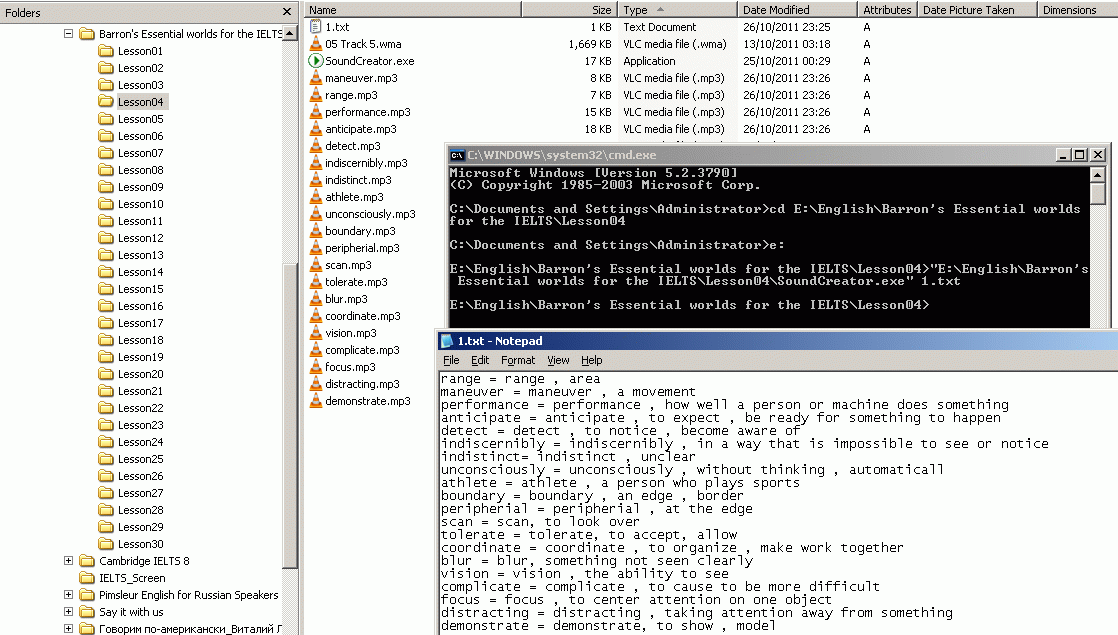Click the VLC icon of focus.mp3

[315, 368]
